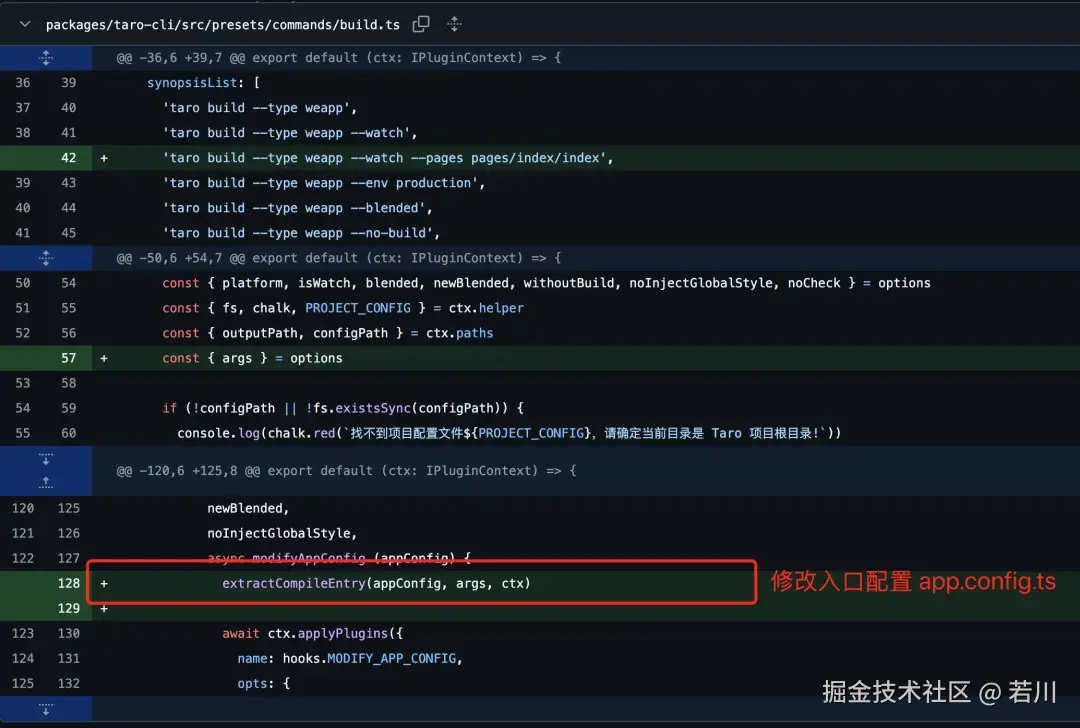The width and height of the screenshot is (1080, 728).
Task: Click 'opts: {' on line 132
Action: click(264, 684)
